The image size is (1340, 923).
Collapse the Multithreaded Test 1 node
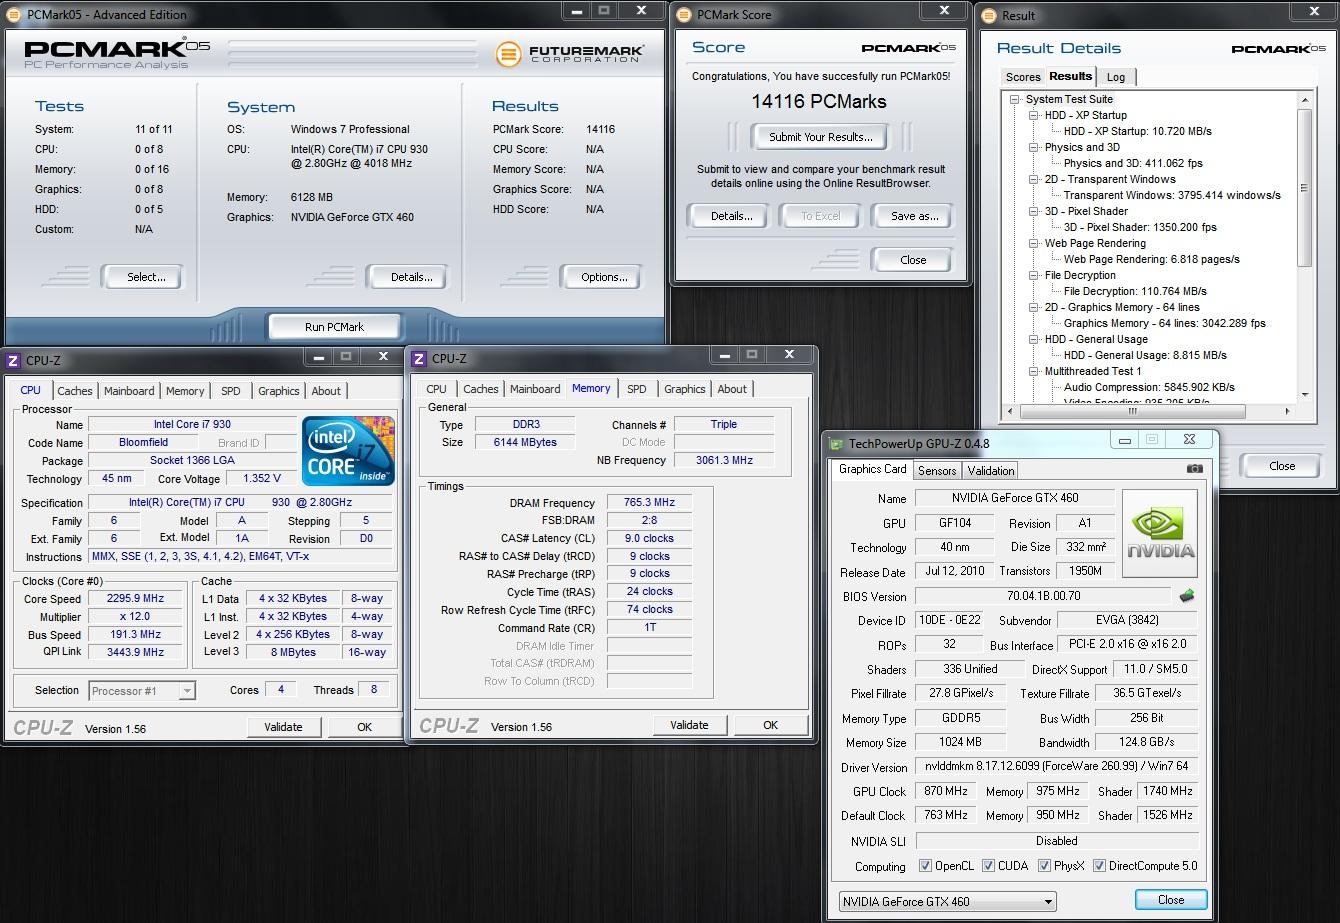point(1034,371)
